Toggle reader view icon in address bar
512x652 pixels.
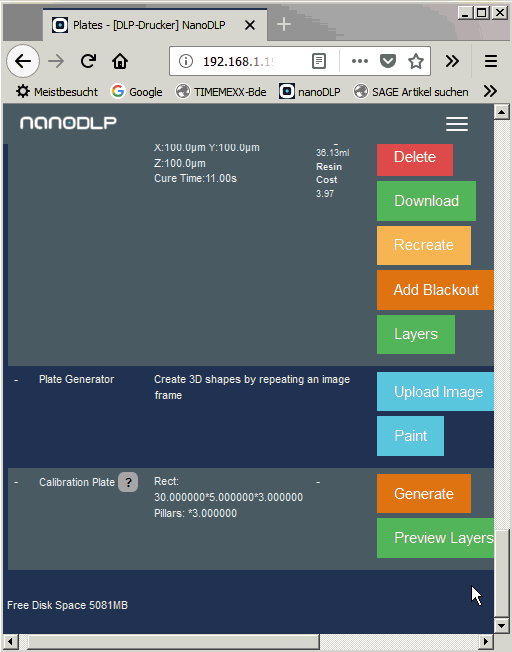tap(319, 62)
